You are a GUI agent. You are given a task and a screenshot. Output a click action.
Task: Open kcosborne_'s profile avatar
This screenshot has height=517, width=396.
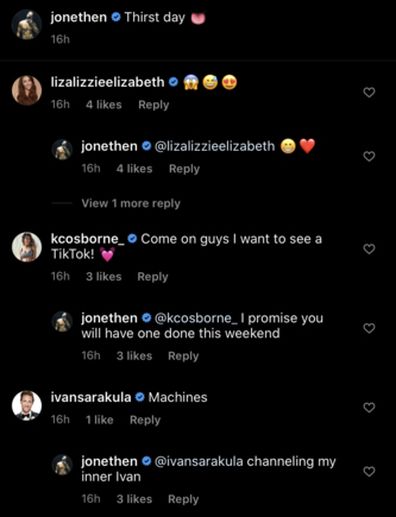[27, 247]
